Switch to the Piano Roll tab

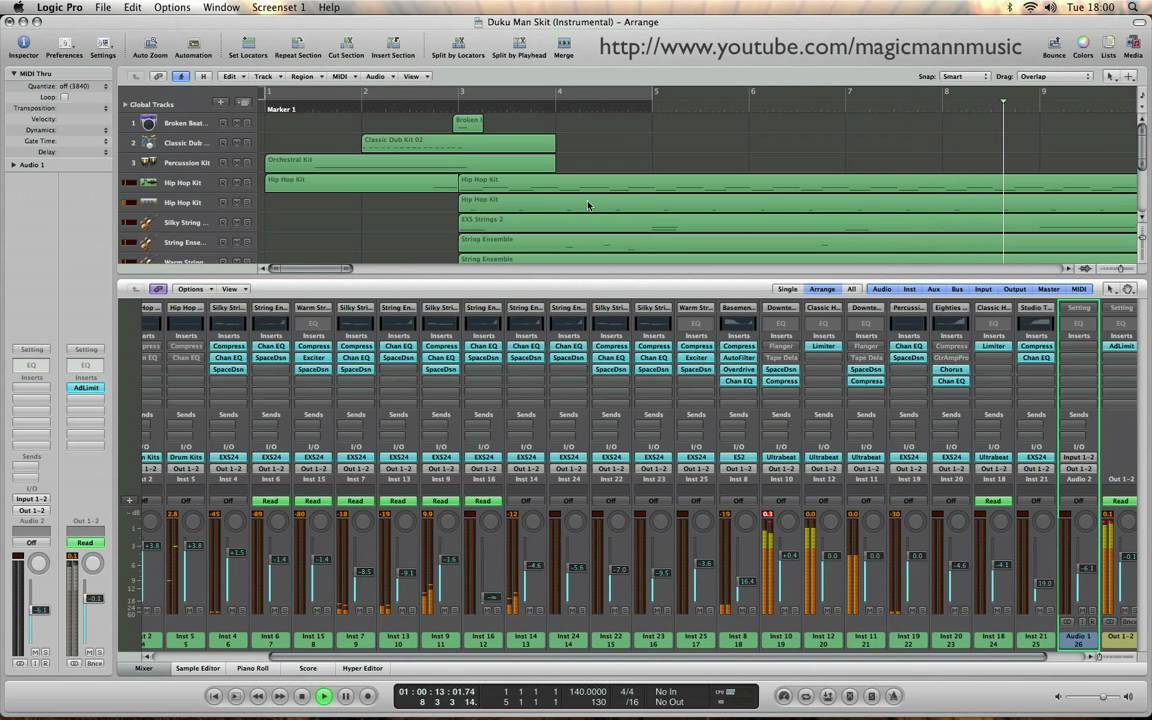(253, 669)
